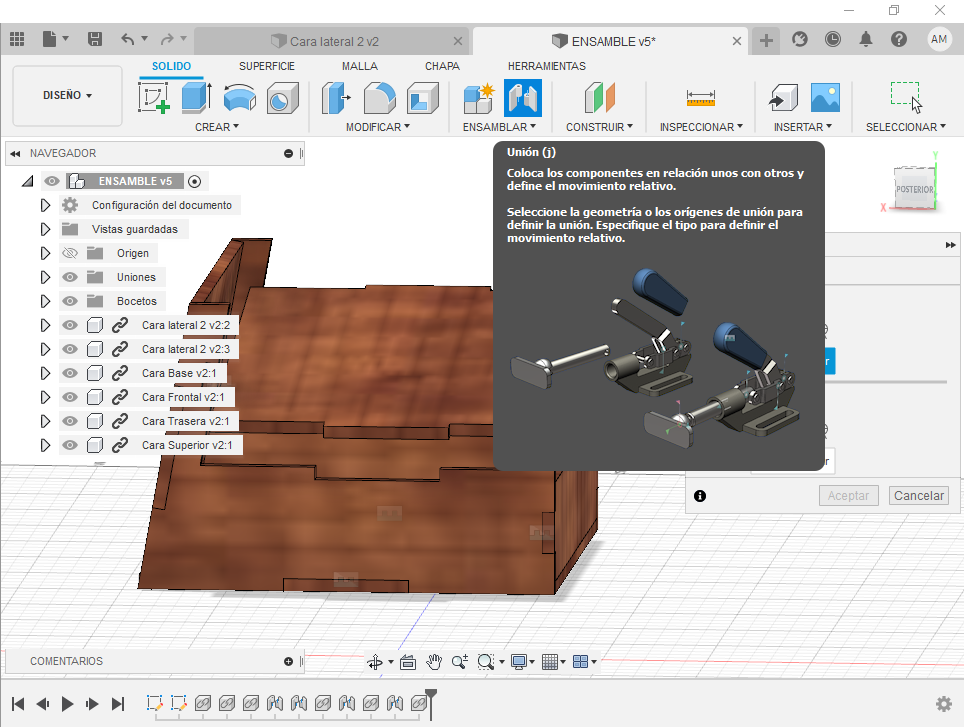This screenshot has height=727, width=964.
Task: Expand the Bocetos folder in the browser
Action: (x=45, y=301)
